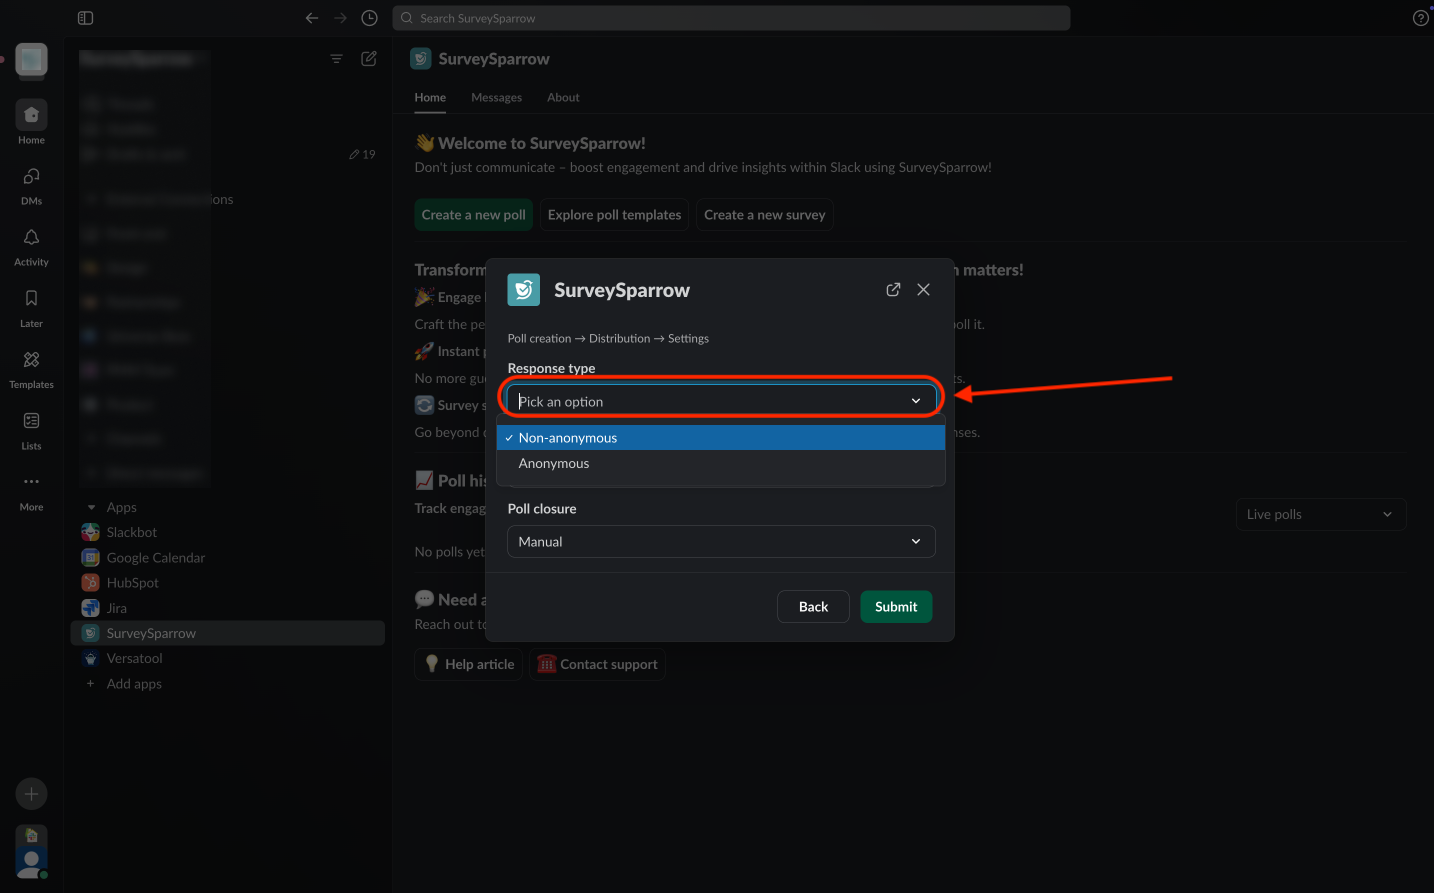Click the help question mark icon
This screenshot has width=1434, height=893.
pos(1420,18)
